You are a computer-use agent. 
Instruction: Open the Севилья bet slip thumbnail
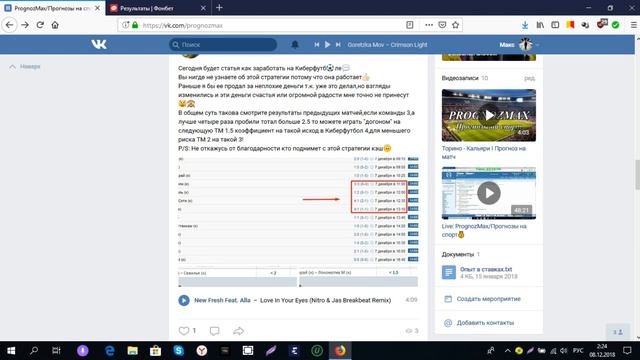pyautogui.click(x=237, y=277)
